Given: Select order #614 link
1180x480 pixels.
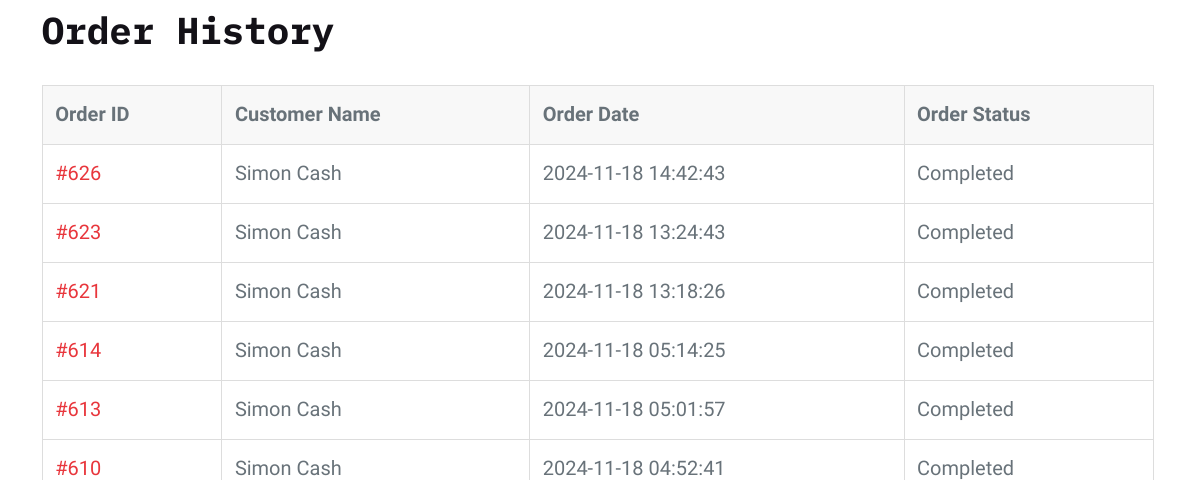Looking at the screenshot, I should (x=78, y=350).
